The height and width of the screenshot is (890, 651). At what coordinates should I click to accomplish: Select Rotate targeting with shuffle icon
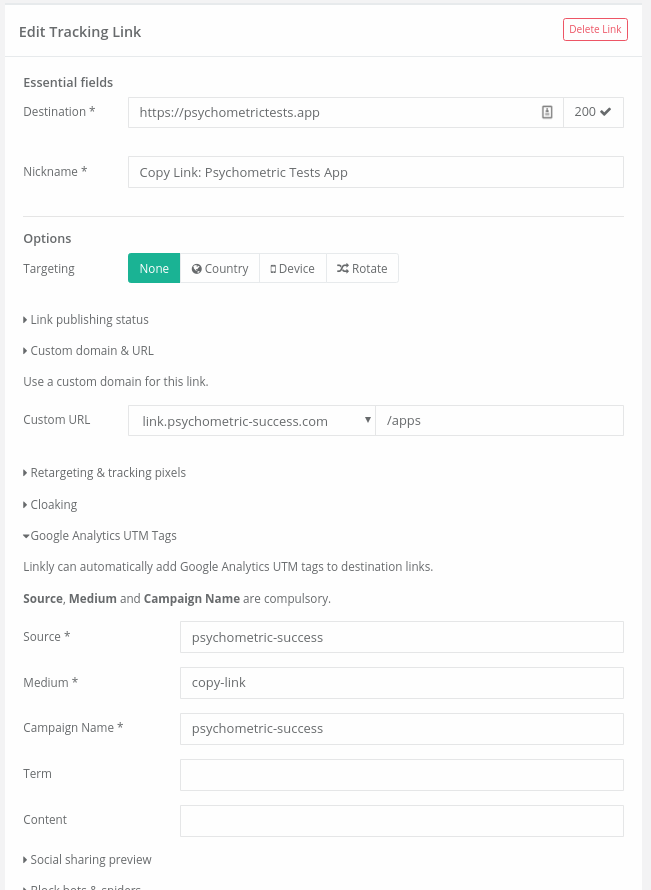point(362,269)
